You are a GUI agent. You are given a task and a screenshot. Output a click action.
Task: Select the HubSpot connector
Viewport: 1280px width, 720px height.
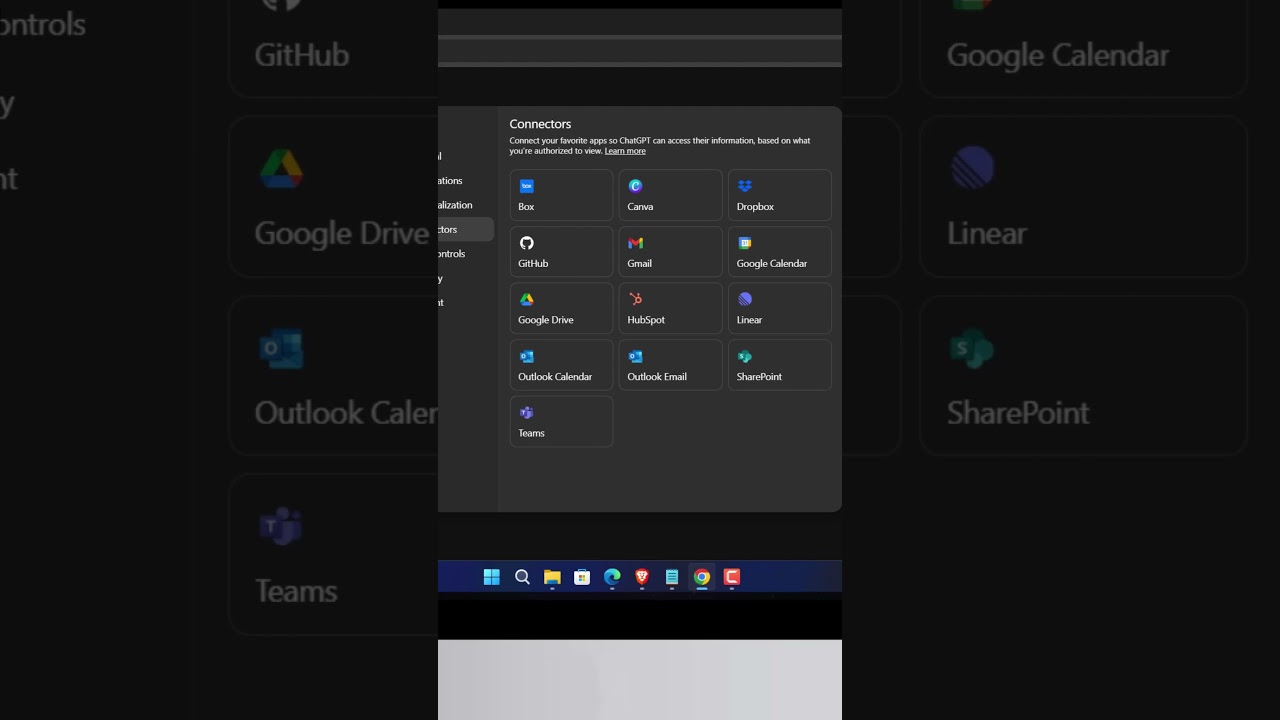tap(670, 308)
